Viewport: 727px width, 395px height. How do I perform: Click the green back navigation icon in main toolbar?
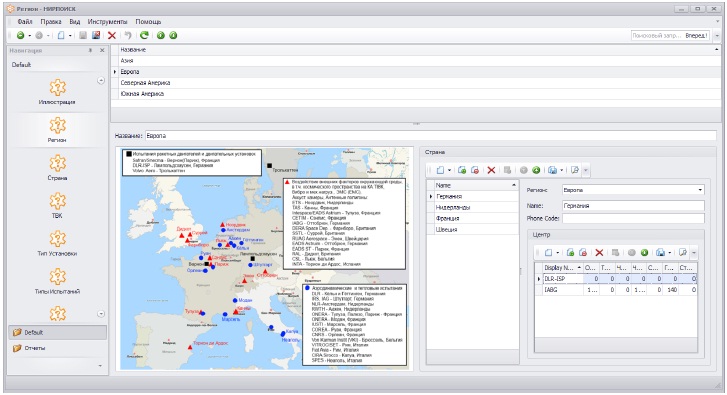pyautogui.click(x=20, y=35)
